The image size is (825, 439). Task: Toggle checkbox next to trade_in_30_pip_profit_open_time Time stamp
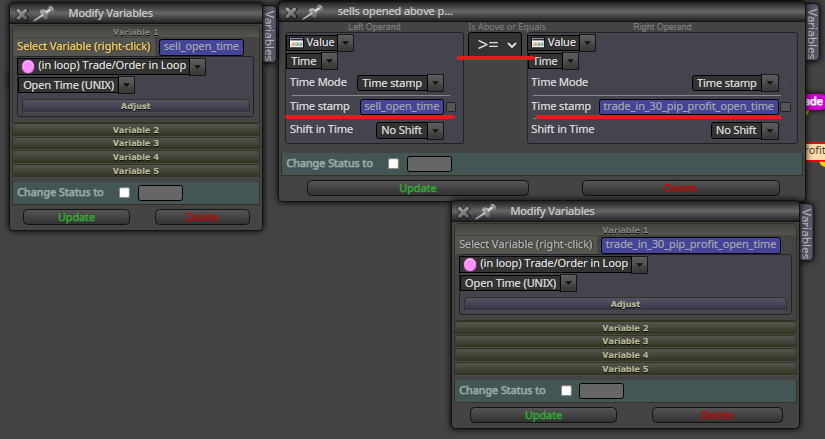pos(786,107)
